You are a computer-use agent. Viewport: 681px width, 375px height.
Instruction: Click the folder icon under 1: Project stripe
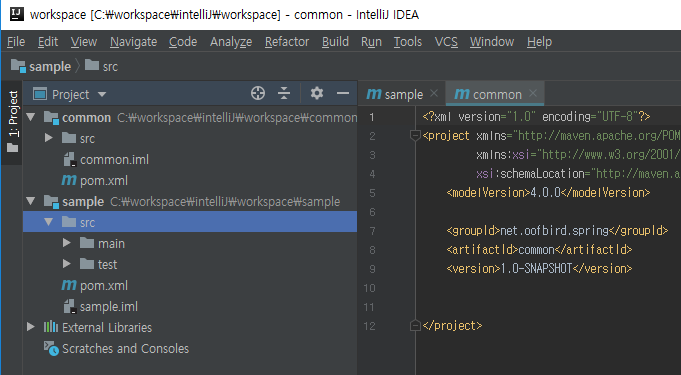pyautogui.click(x=13, y=148)
